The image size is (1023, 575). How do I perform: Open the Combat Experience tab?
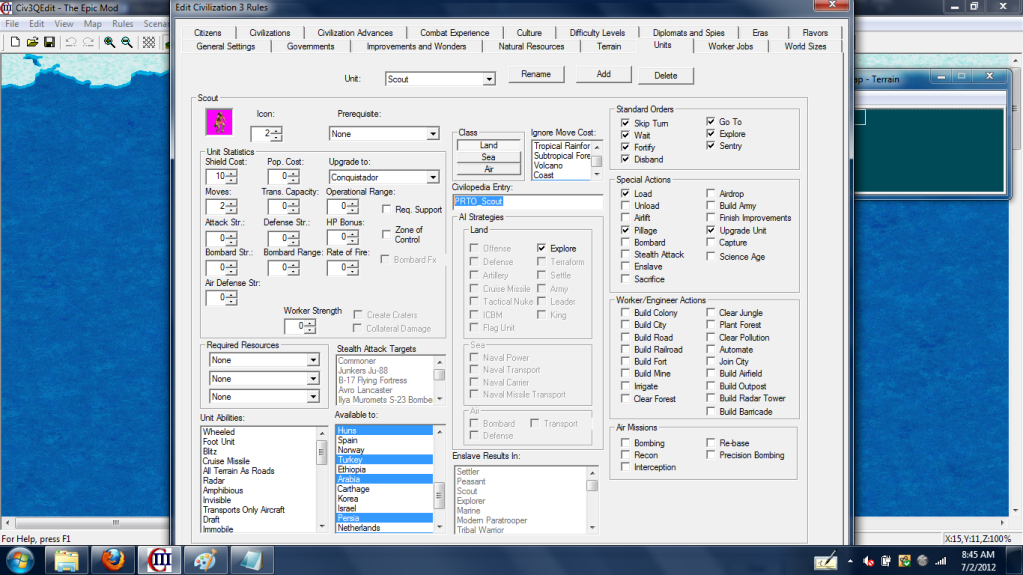454,33
